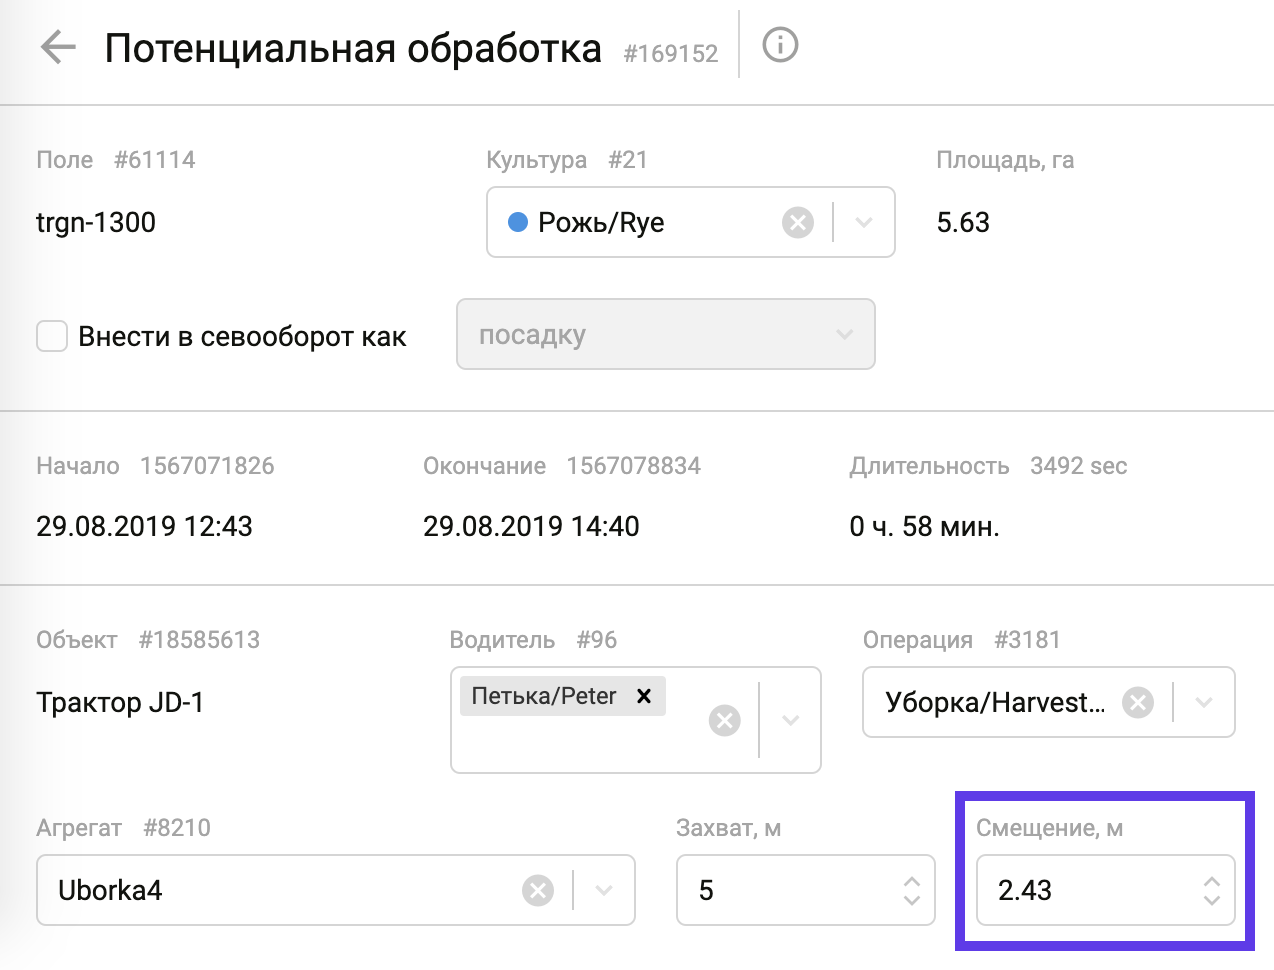Click the blue dot beside Рожь/Rye
The image size is (1274, 970).
click(x=518, y=222)
